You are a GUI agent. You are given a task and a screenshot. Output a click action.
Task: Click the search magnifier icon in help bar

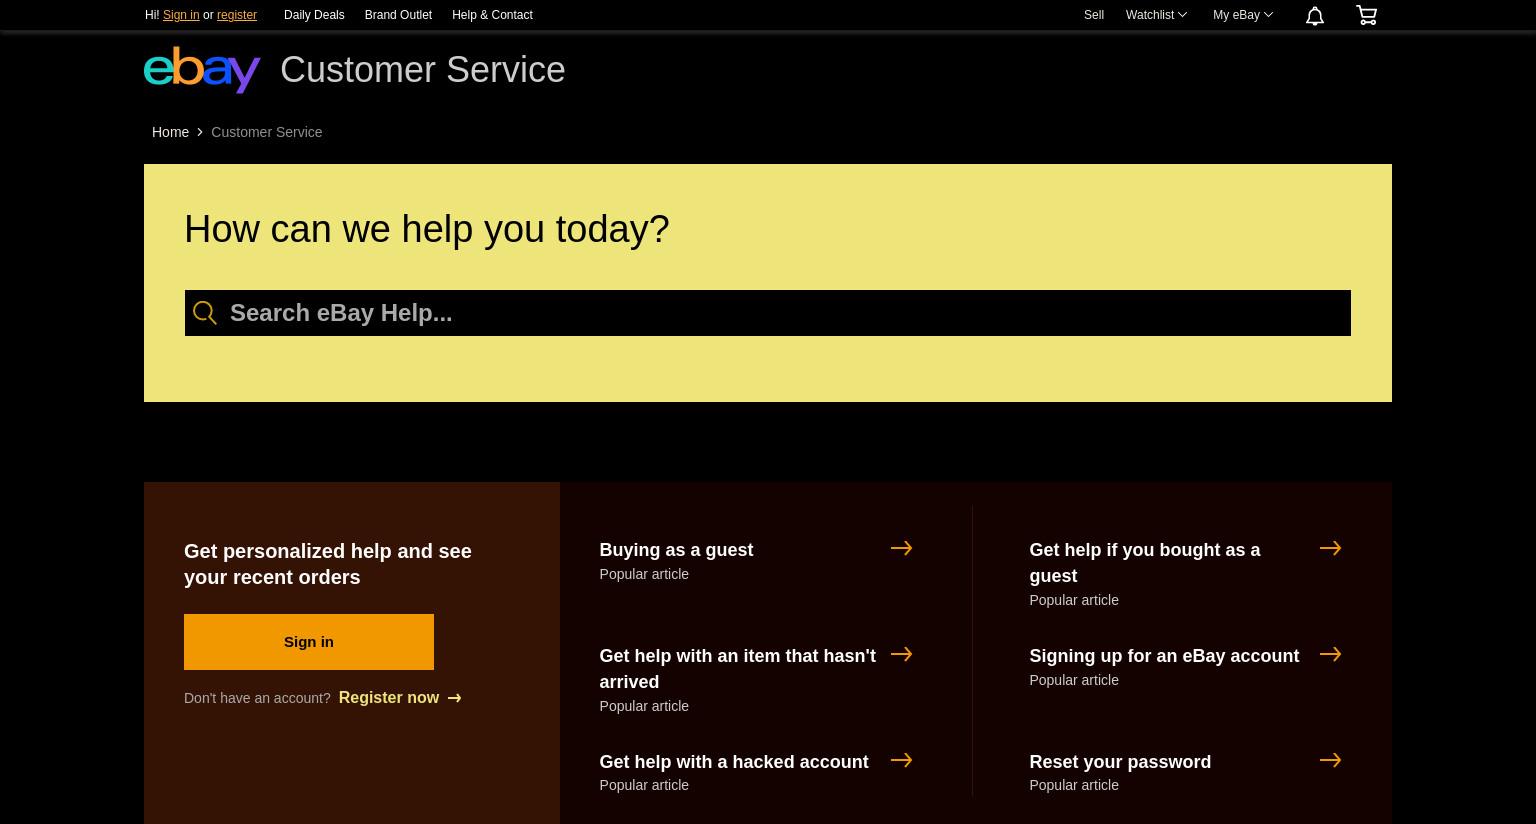point(205,313)
